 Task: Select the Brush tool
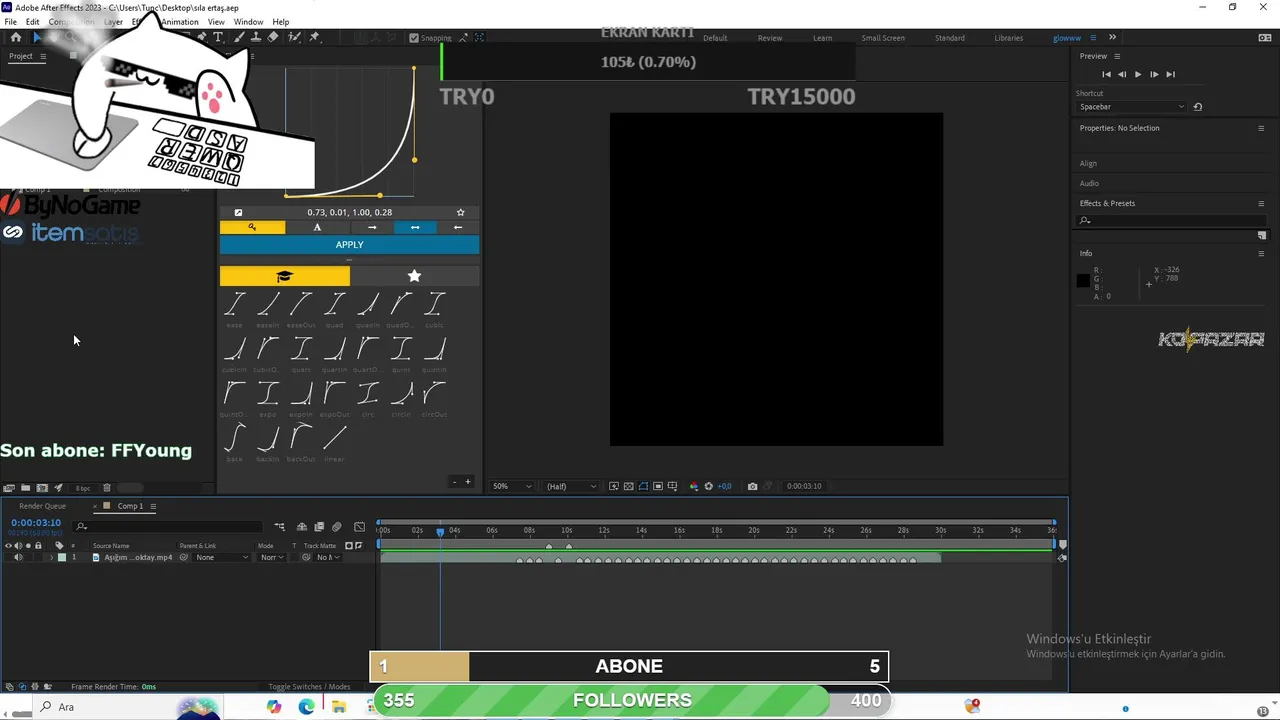pos(238,37)
